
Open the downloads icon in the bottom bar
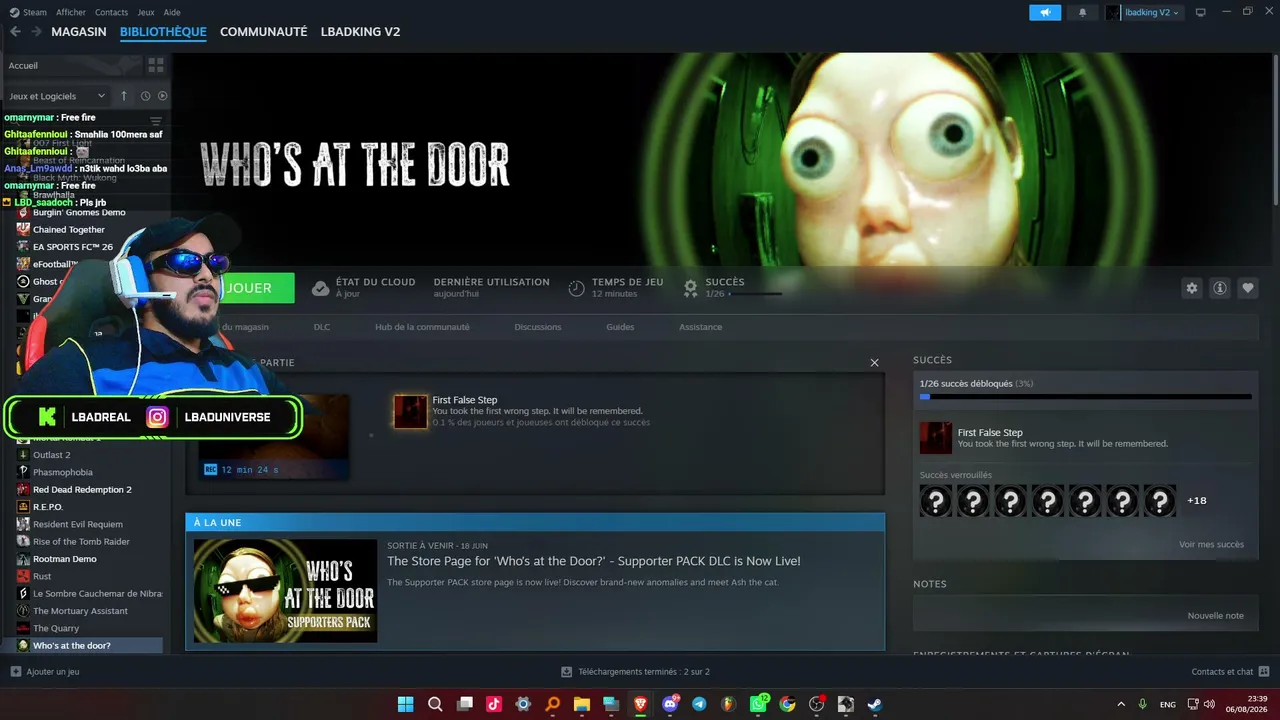(567, 672)
